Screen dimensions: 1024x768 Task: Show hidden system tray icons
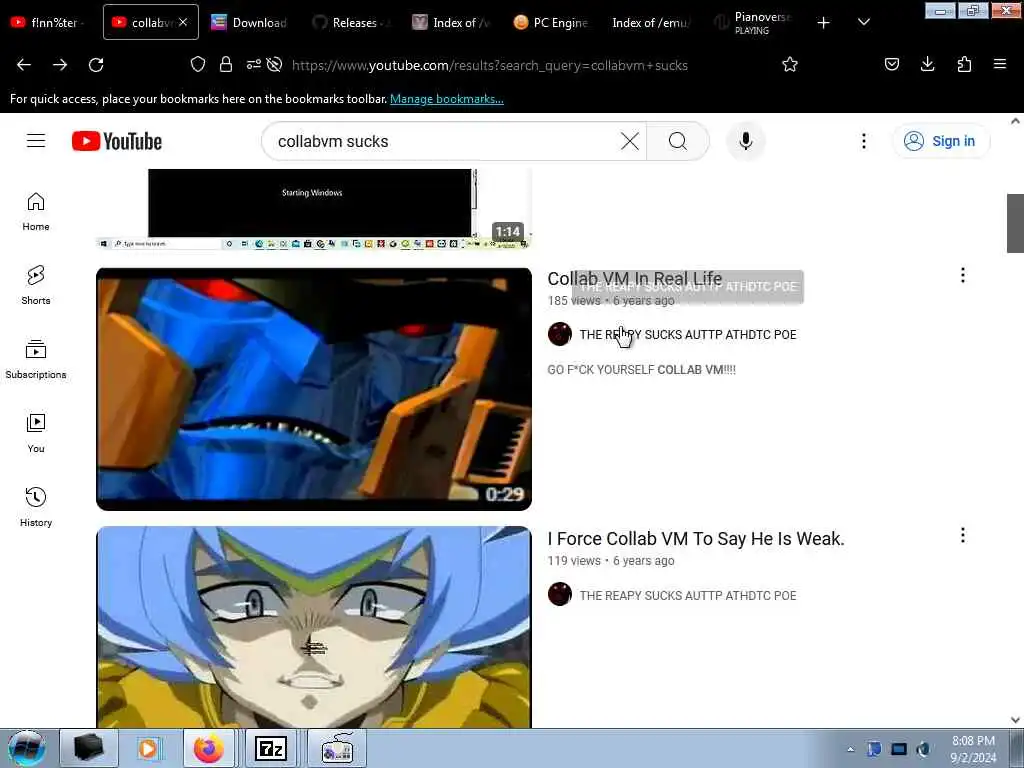[850, 750]
